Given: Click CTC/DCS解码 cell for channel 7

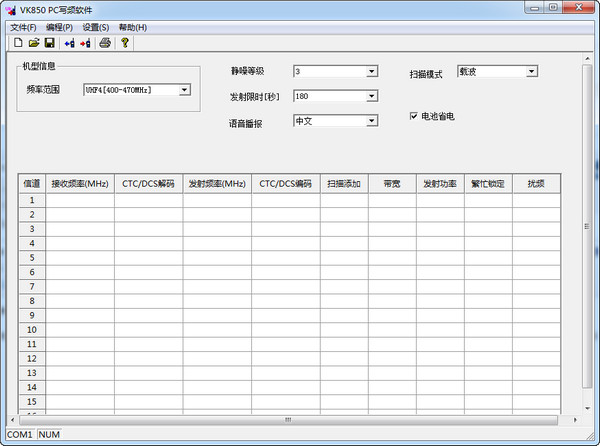Looking at the screenshot, I should coord(148,287).
